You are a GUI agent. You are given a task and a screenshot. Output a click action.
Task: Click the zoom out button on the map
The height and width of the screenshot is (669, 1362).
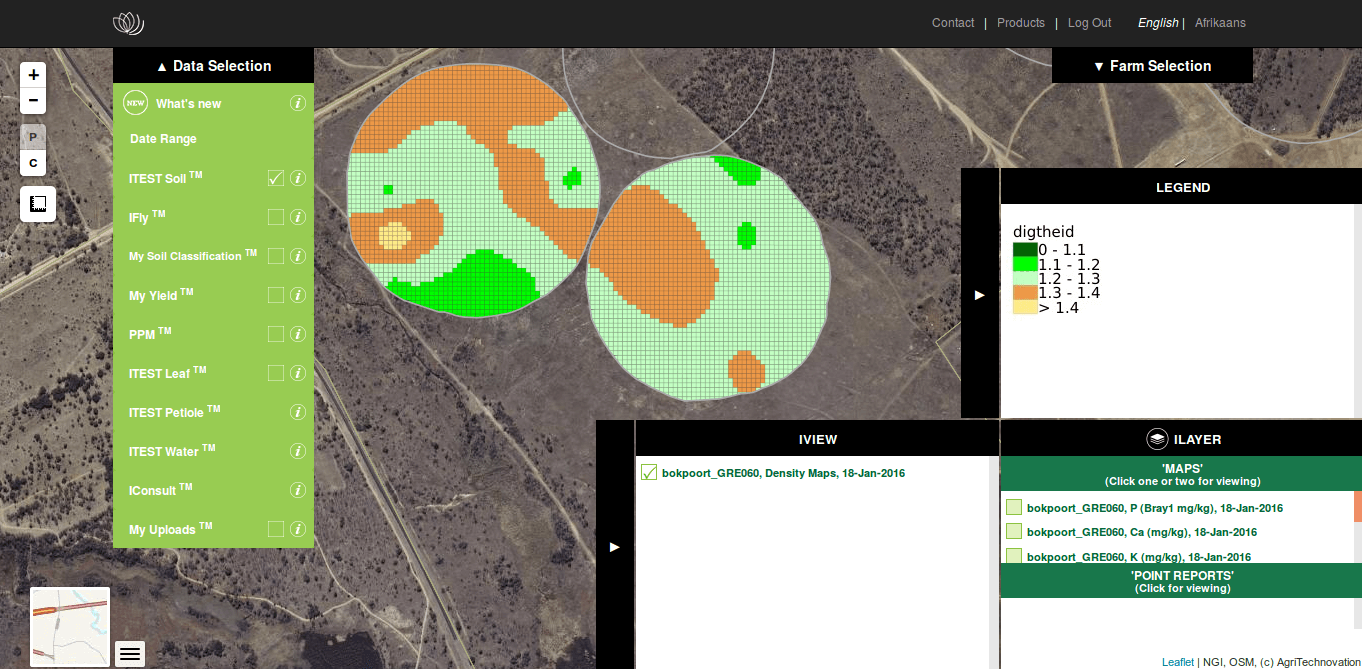[x=33, y=100]
